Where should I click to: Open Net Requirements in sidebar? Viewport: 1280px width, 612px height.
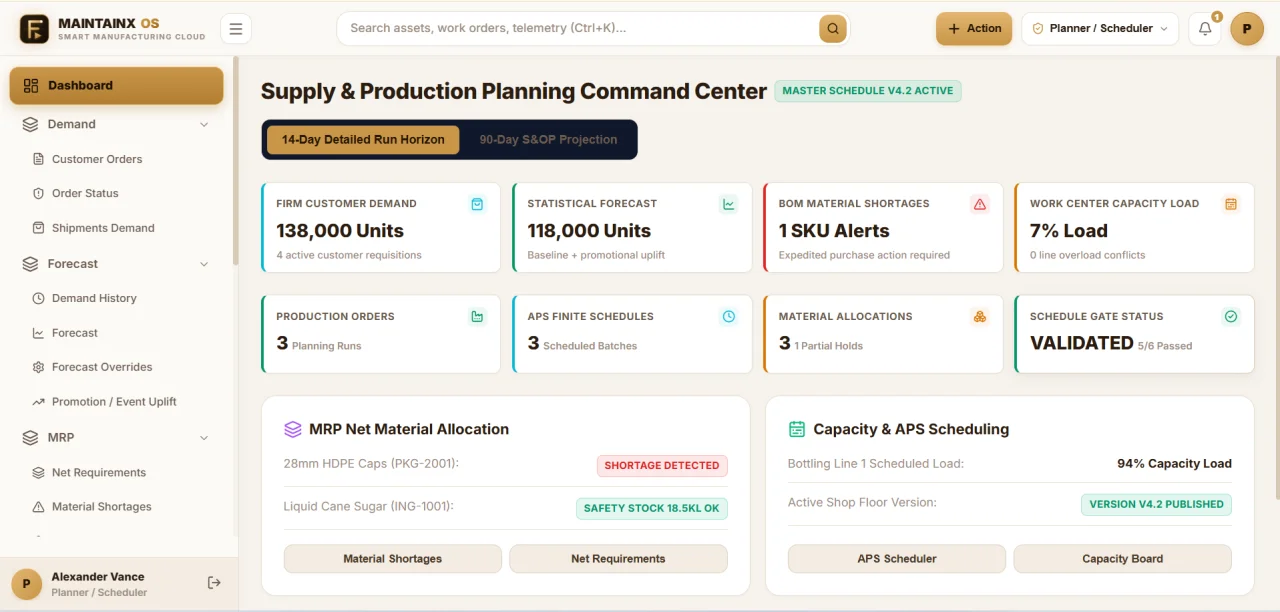(x=99, y=473)
